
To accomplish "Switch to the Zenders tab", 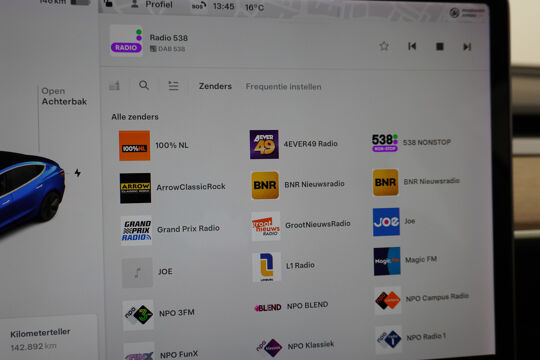I will coord(215,86).
